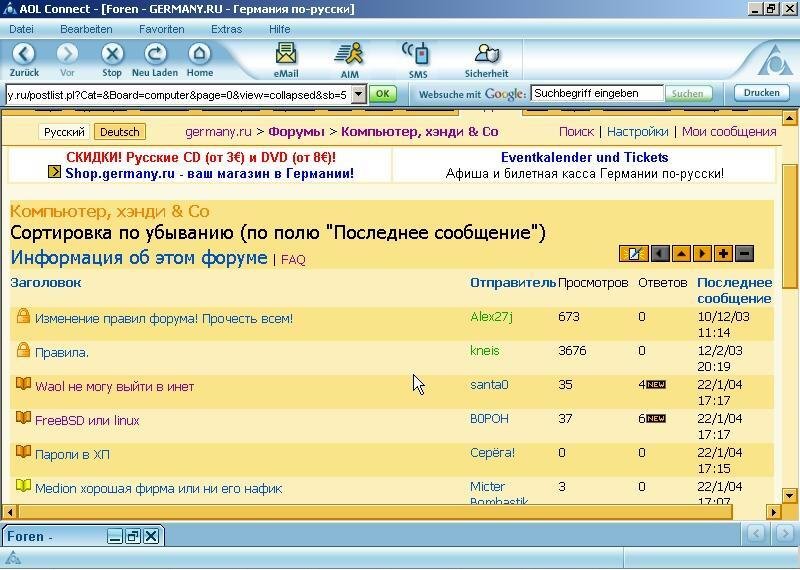
Task: Click the arrow icon next to Shop.germany.ru
Action: [x=54, y=172]
